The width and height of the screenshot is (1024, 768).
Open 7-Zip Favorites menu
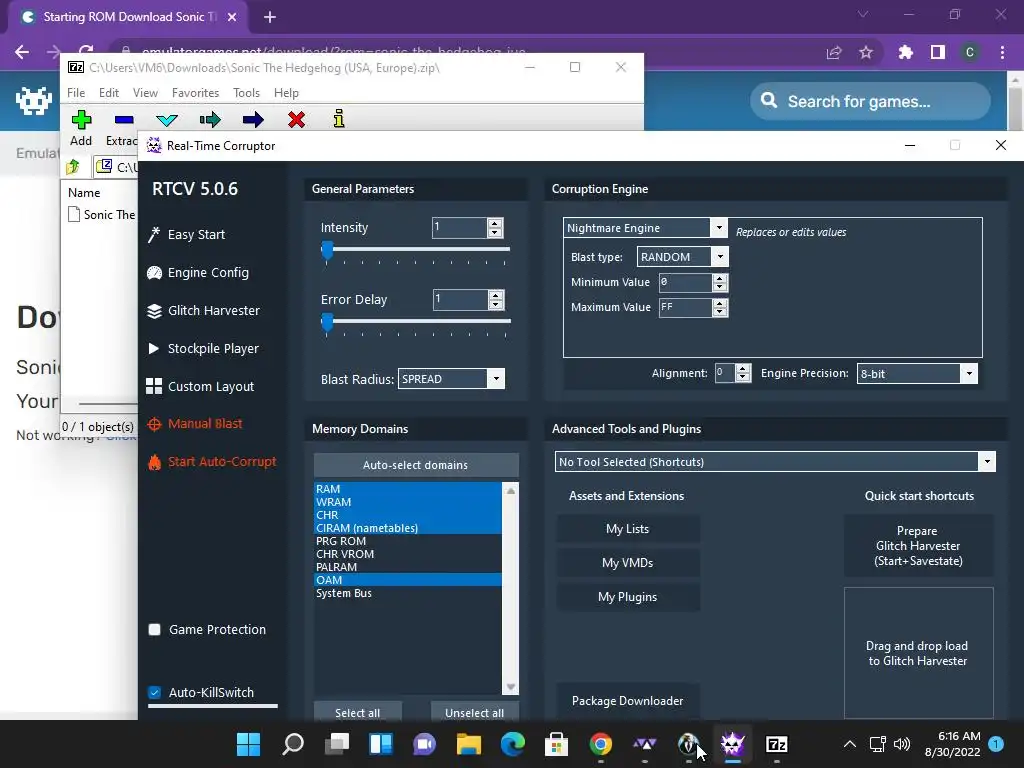click(x=195, y=93)
